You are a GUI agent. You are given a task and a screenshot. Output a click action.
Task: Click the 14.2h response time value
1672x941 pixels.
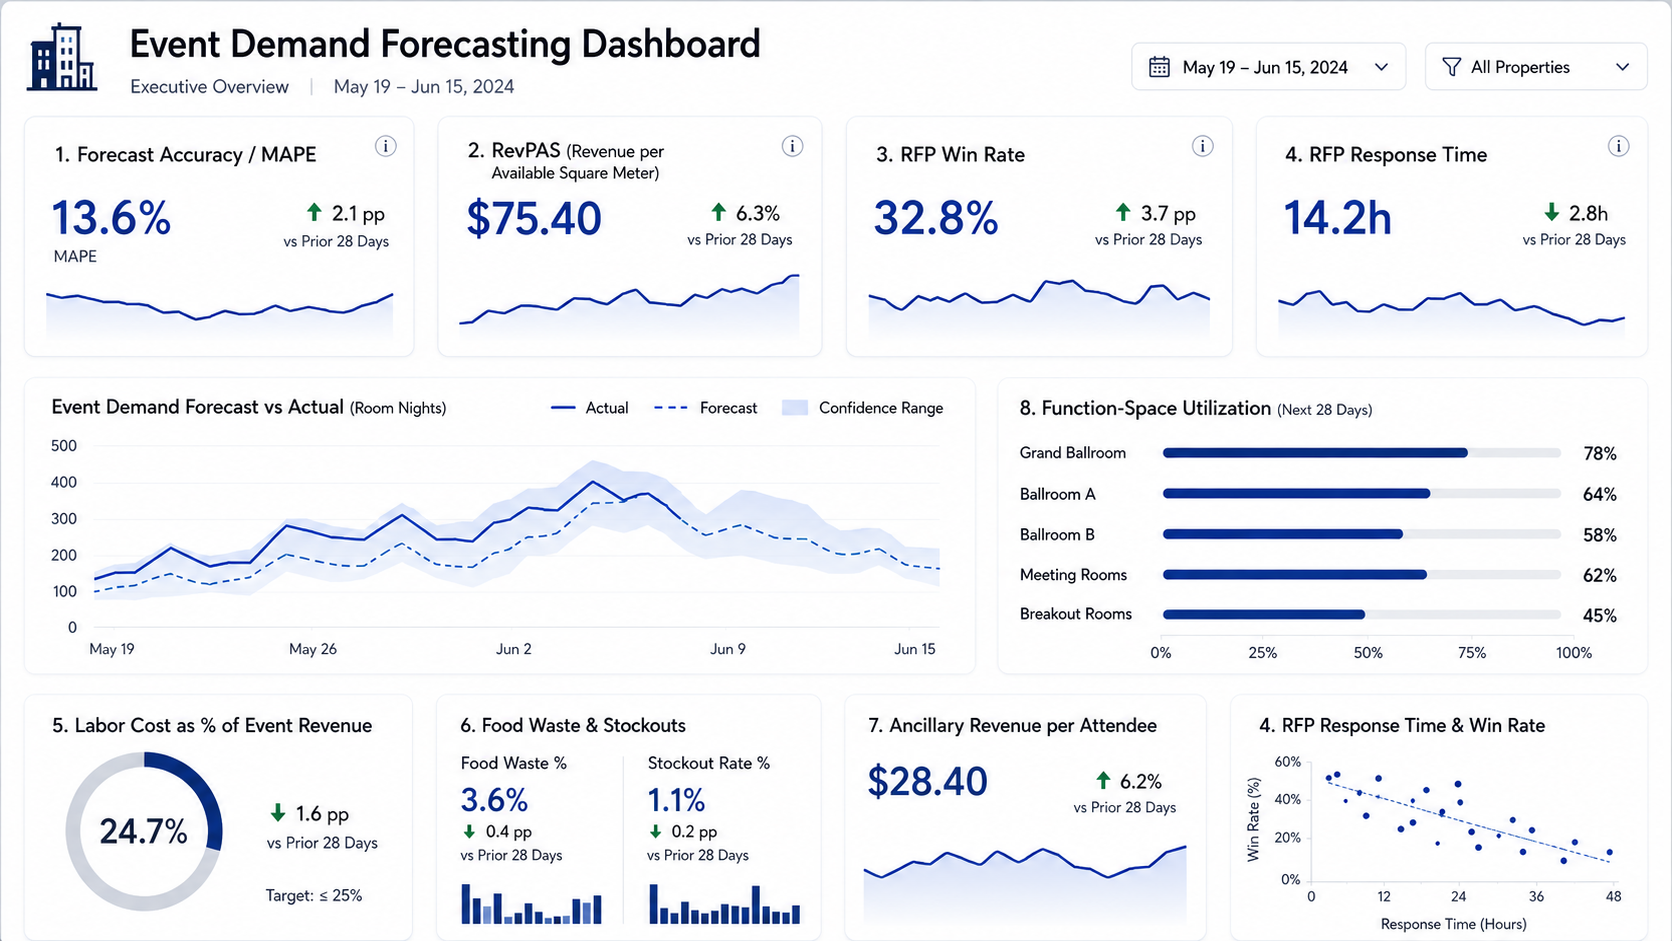point(1337,218)
